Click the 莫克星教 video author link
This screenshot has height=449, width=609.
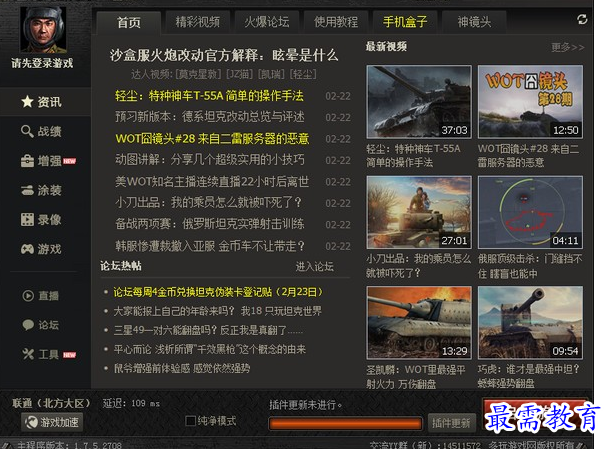tap(198, 74)
